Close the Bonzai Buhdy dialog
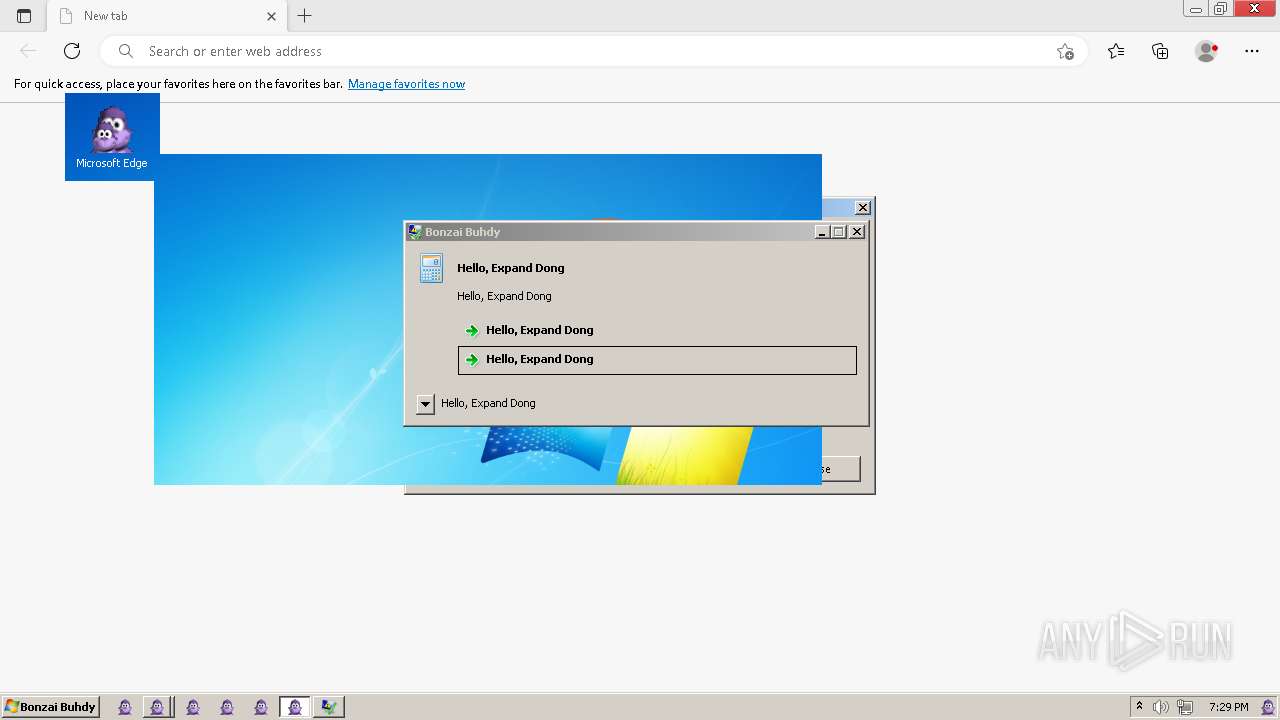 click(x=857, y=232)
